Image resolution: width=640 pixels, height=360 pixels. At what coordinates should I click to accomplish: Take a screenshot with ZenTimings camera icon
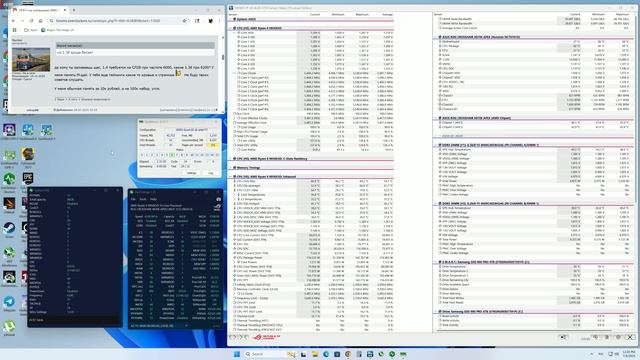[x=218, y=199]
